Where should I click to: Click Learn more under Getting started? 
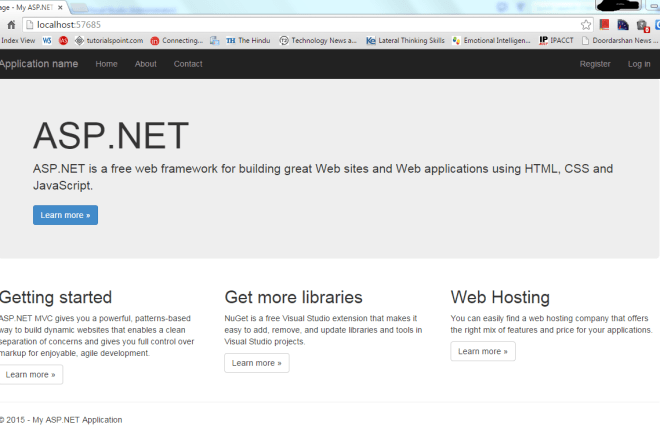click(30, 375)
